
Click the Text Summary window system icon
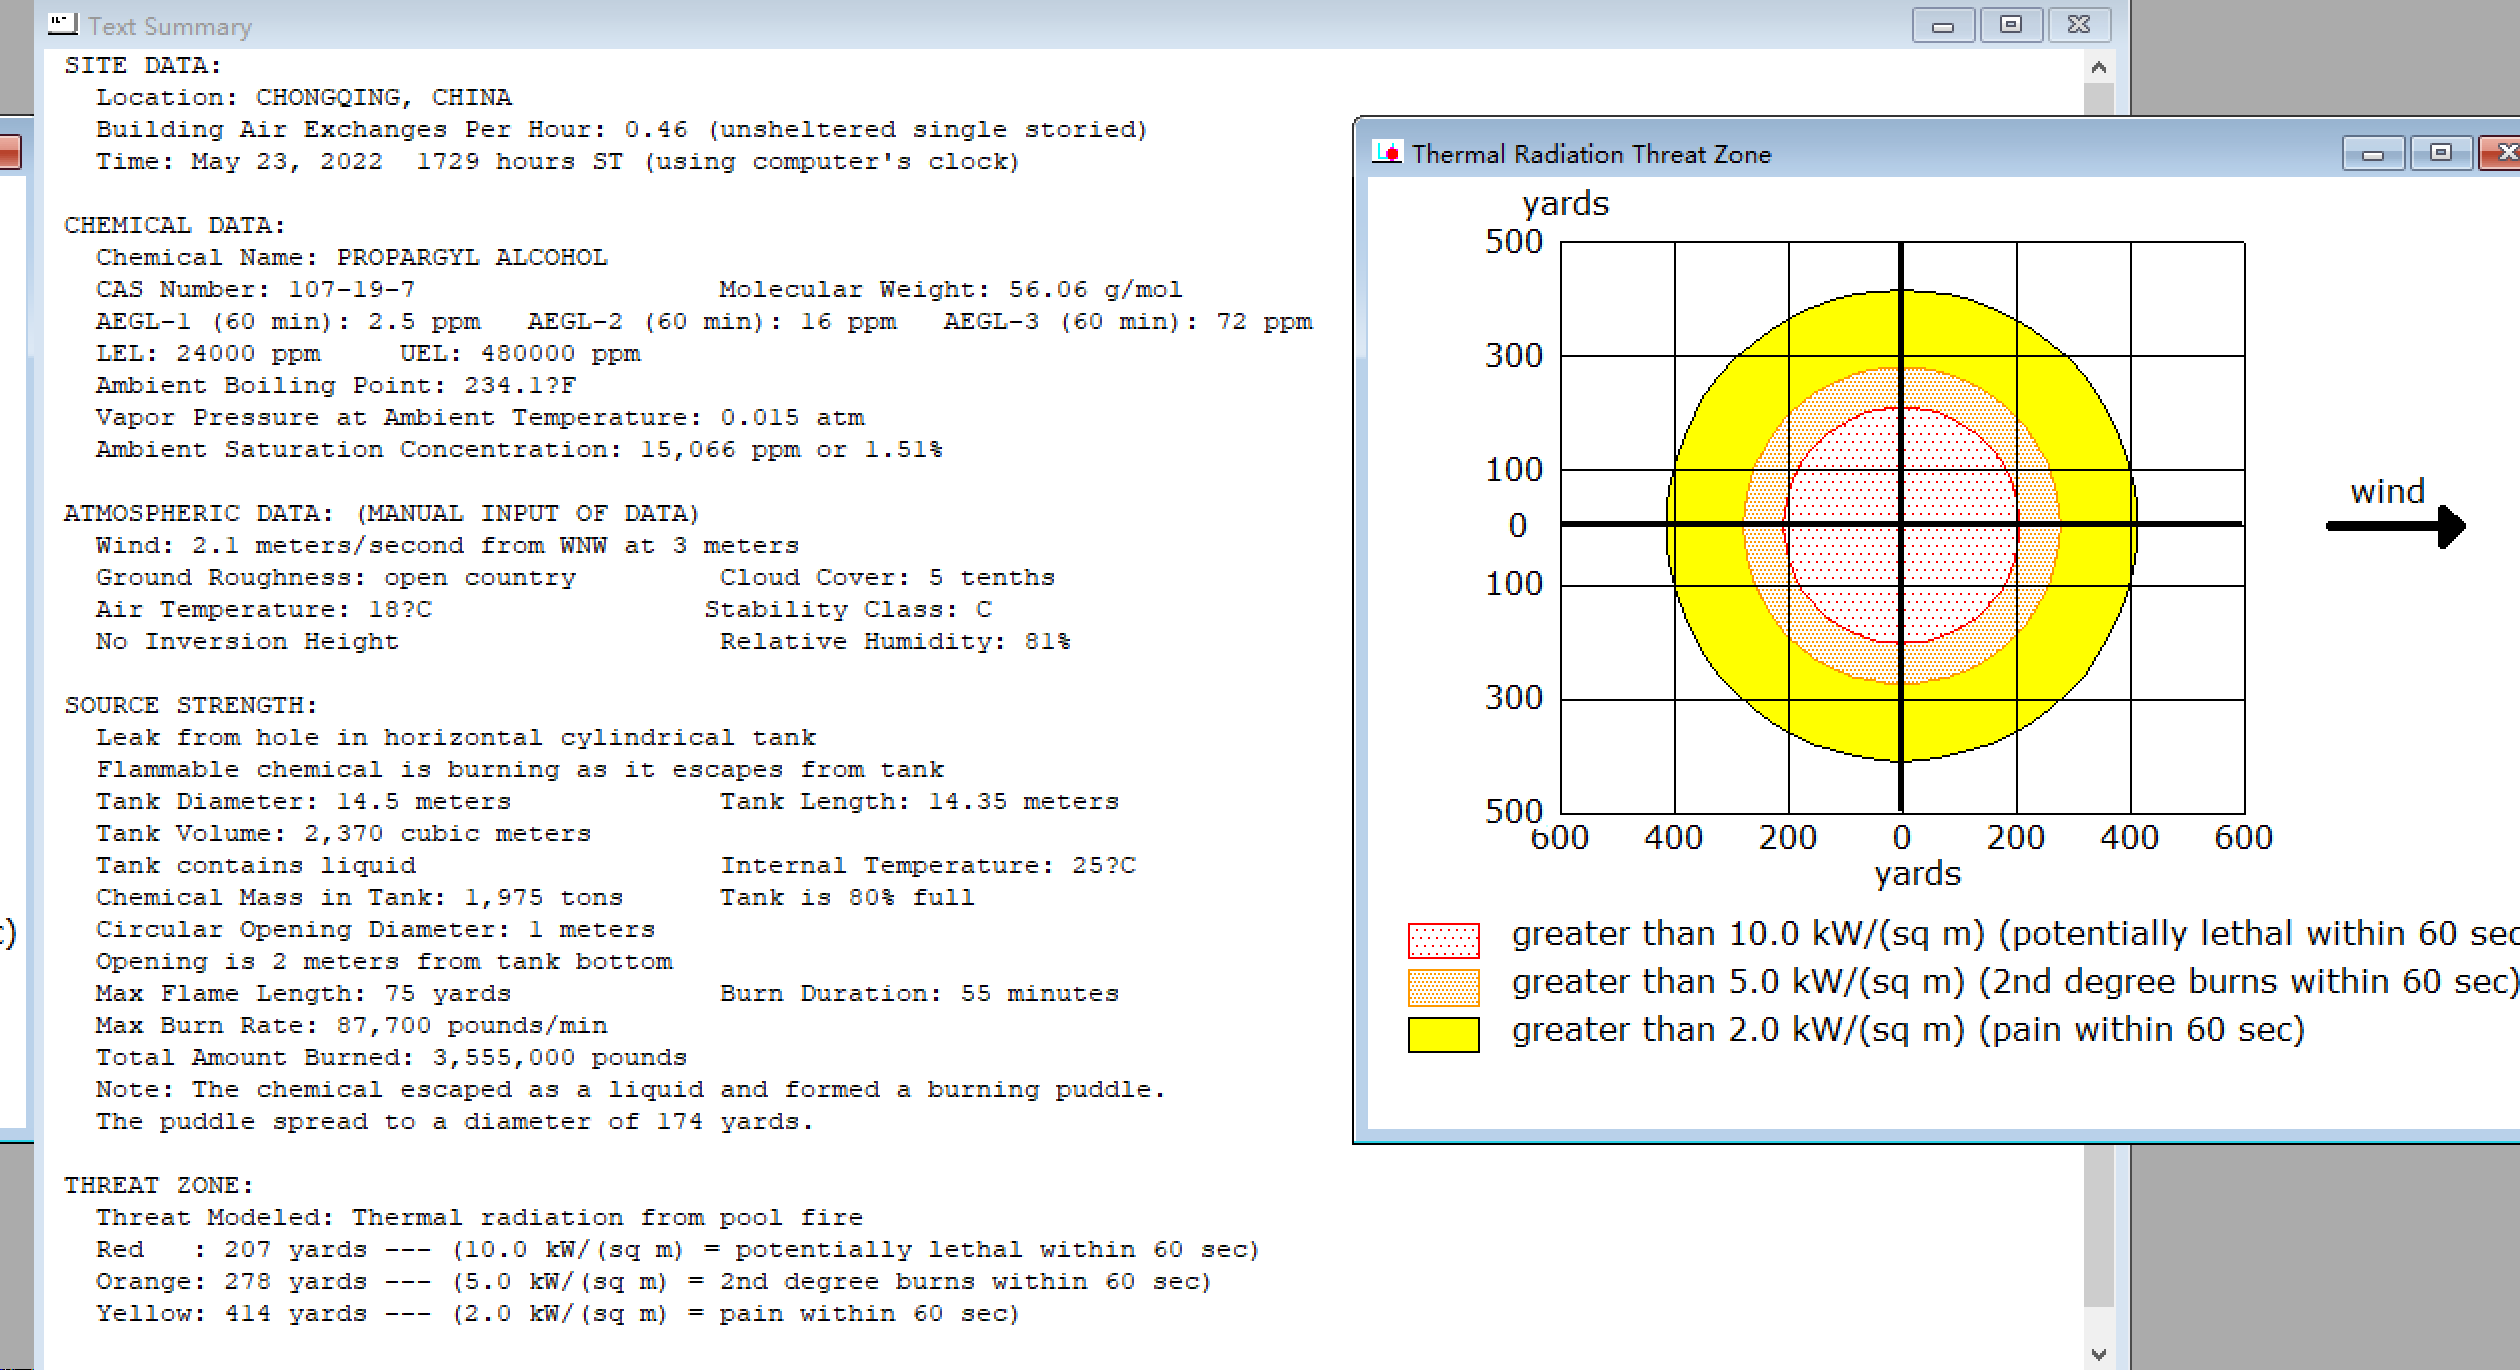62,24
